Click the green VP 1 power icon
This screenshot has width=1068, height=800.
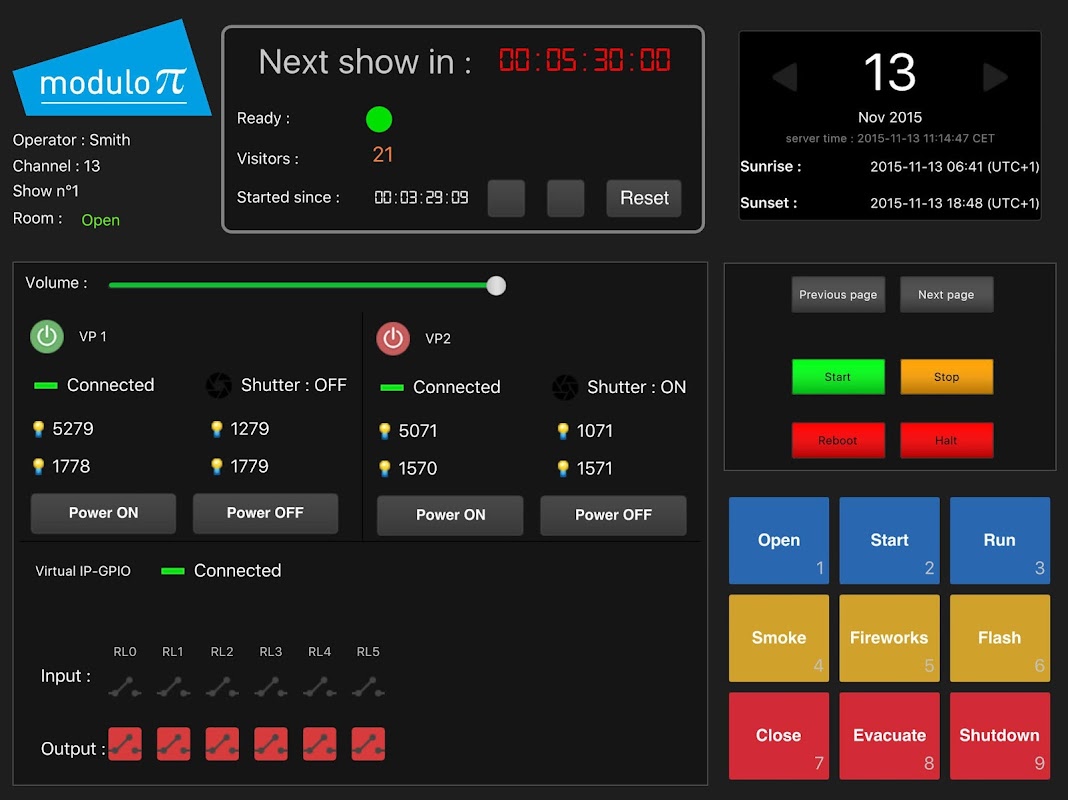point(47,336)
